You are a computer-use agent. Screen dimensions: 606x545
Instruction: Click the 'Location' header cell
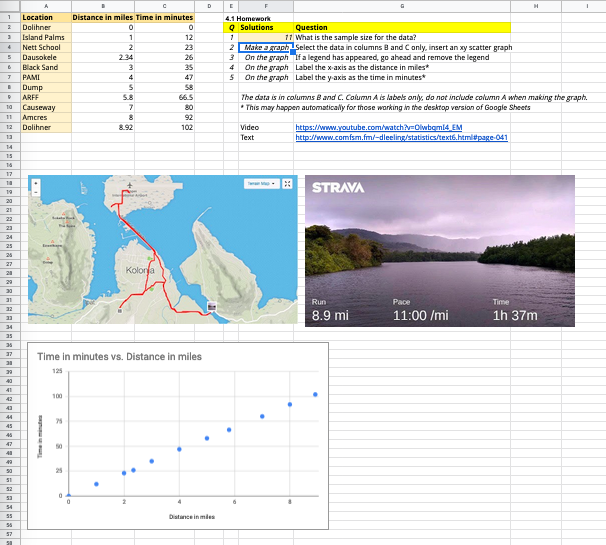(x=46, y=17)
